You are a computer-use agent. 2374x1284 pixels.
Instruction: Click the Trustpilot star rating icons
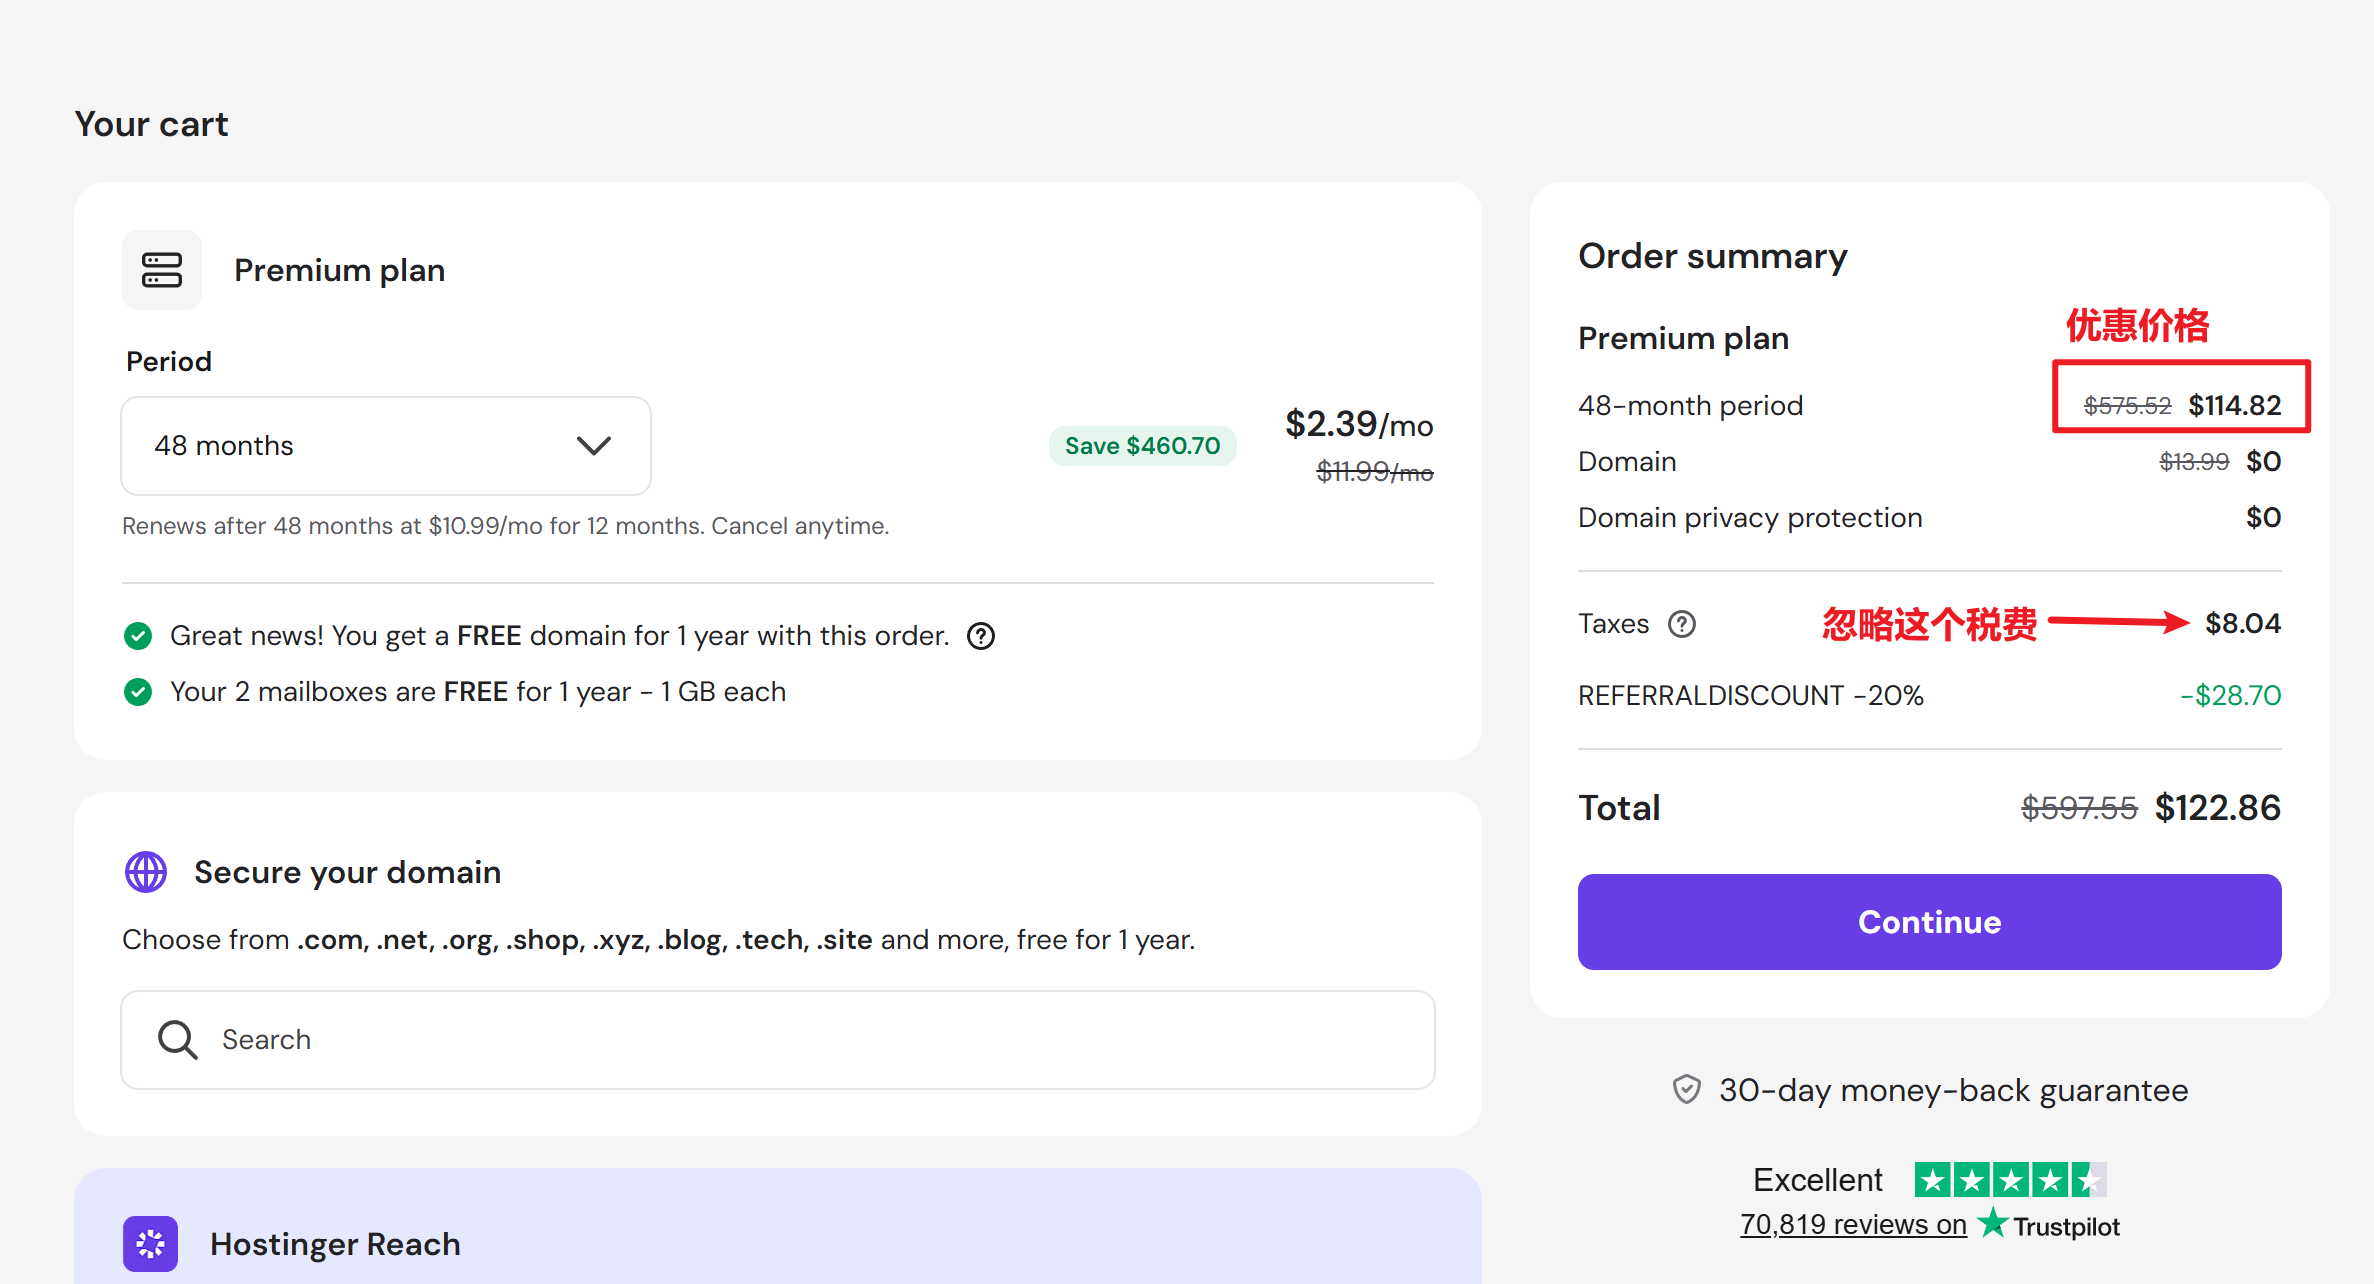click(2011, 1180)
